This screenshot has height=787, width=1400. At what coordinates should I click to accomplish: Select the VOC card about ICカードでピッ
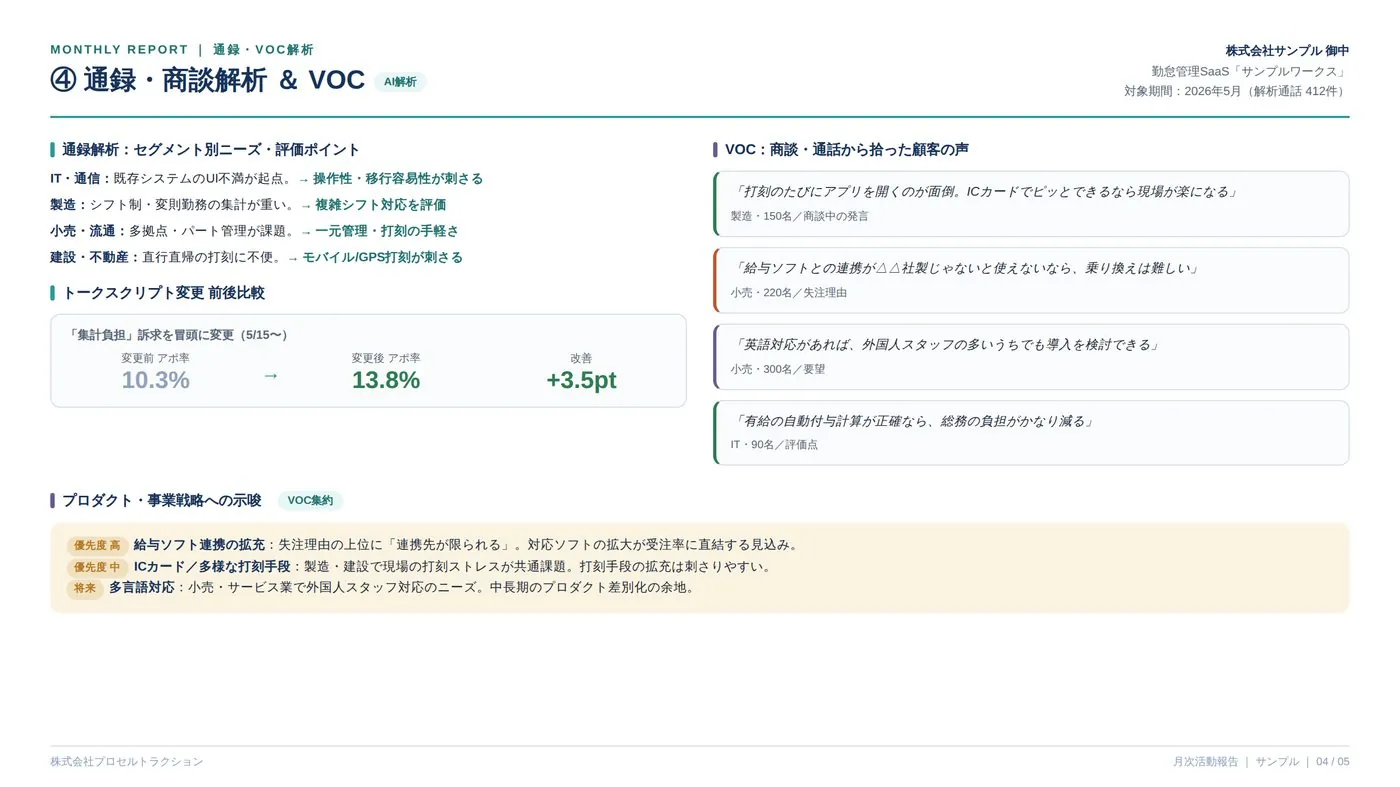point(1031,203)
